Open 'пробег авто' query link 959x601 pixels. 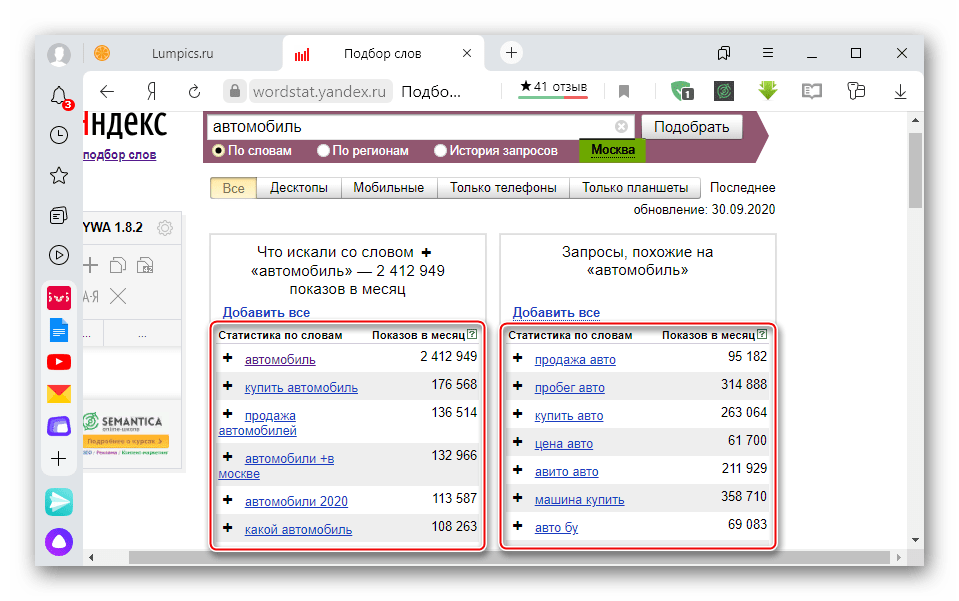[x=569, y=388]
